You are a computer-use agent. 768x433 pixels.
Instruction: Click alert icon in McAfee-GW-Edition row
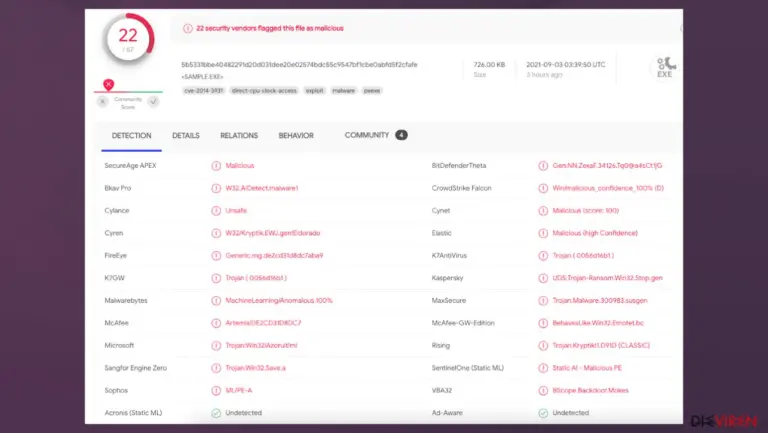click(543, 323)
